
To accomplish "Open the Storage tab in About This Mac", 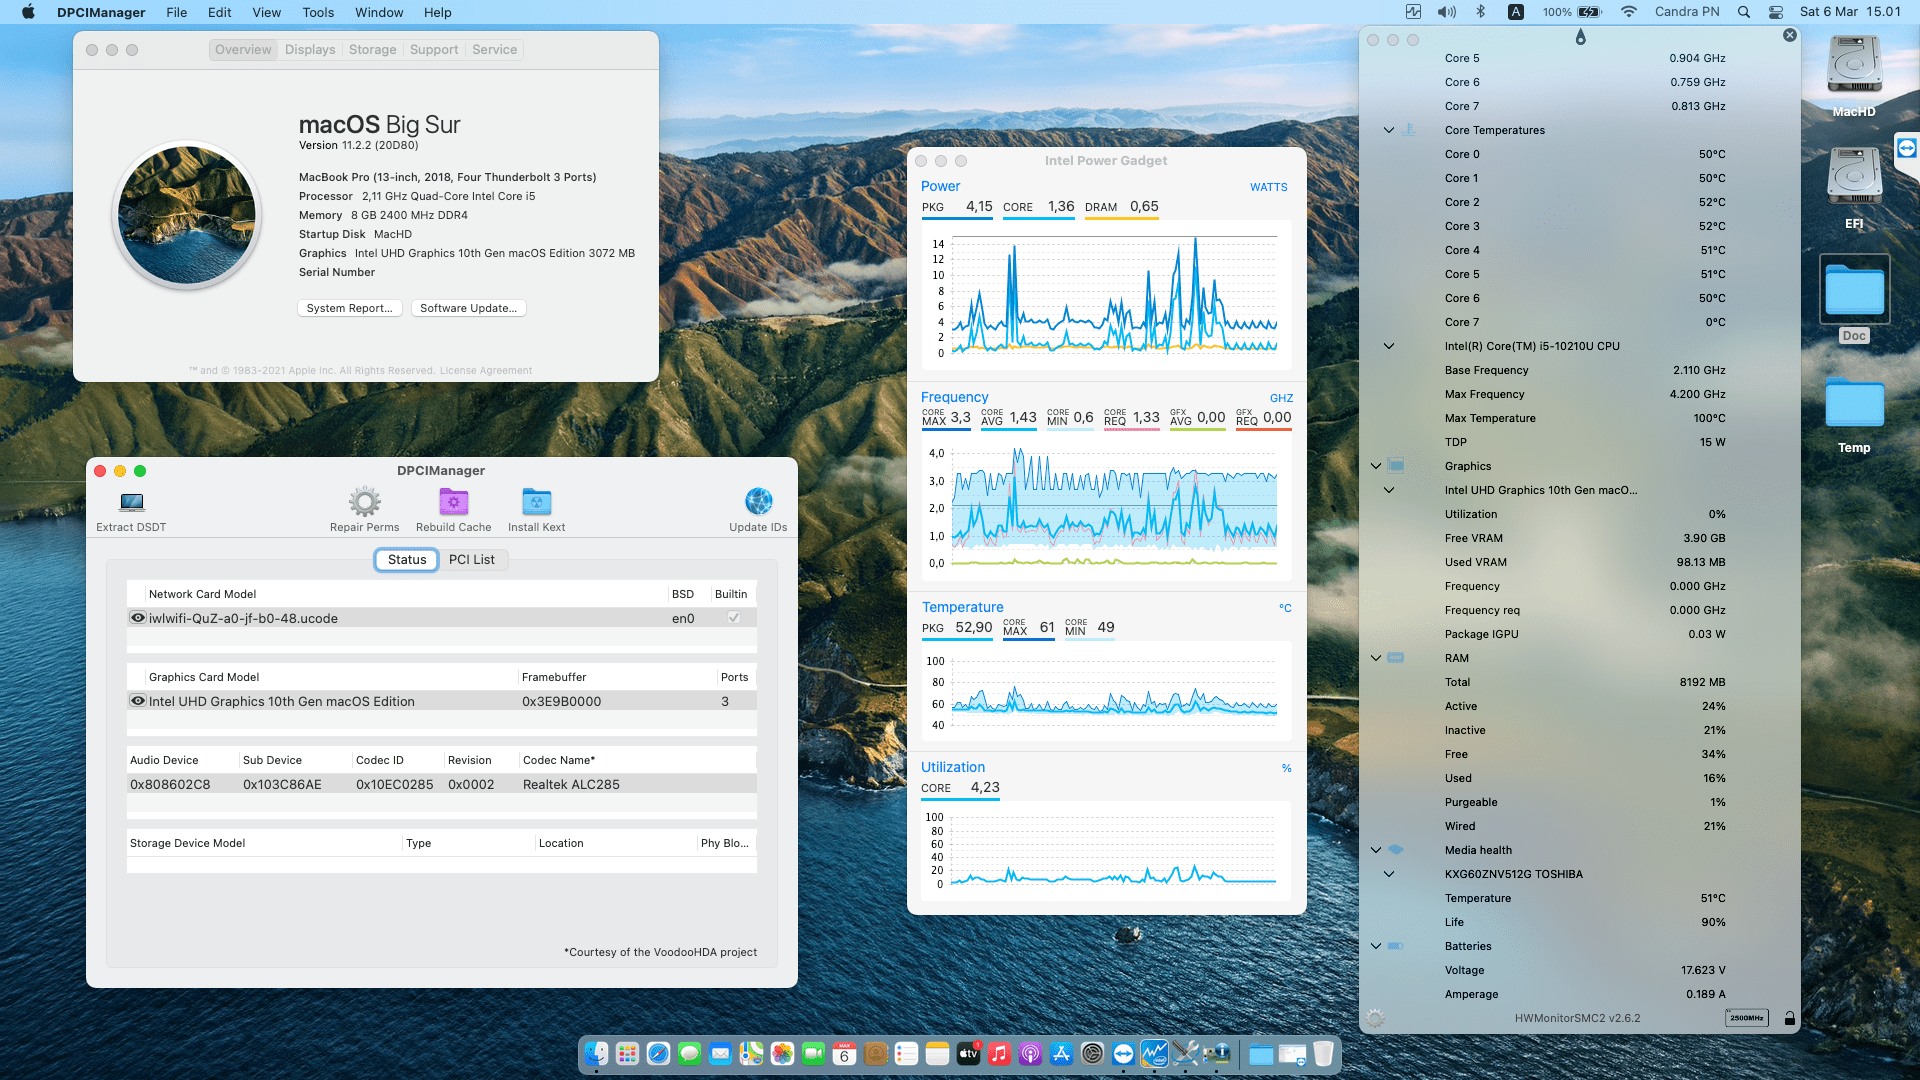I will [x=372, y=50].
